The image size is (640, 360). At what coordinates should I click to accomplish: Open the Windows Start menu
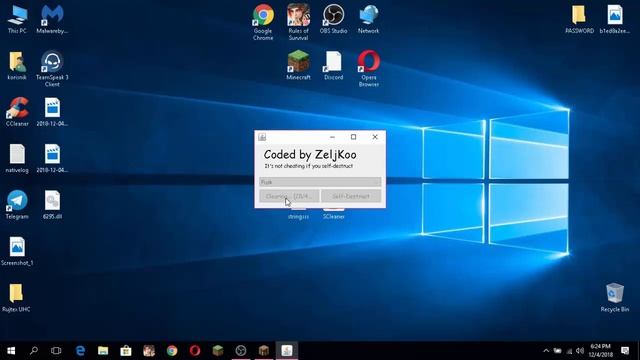(x=11, y=351)
